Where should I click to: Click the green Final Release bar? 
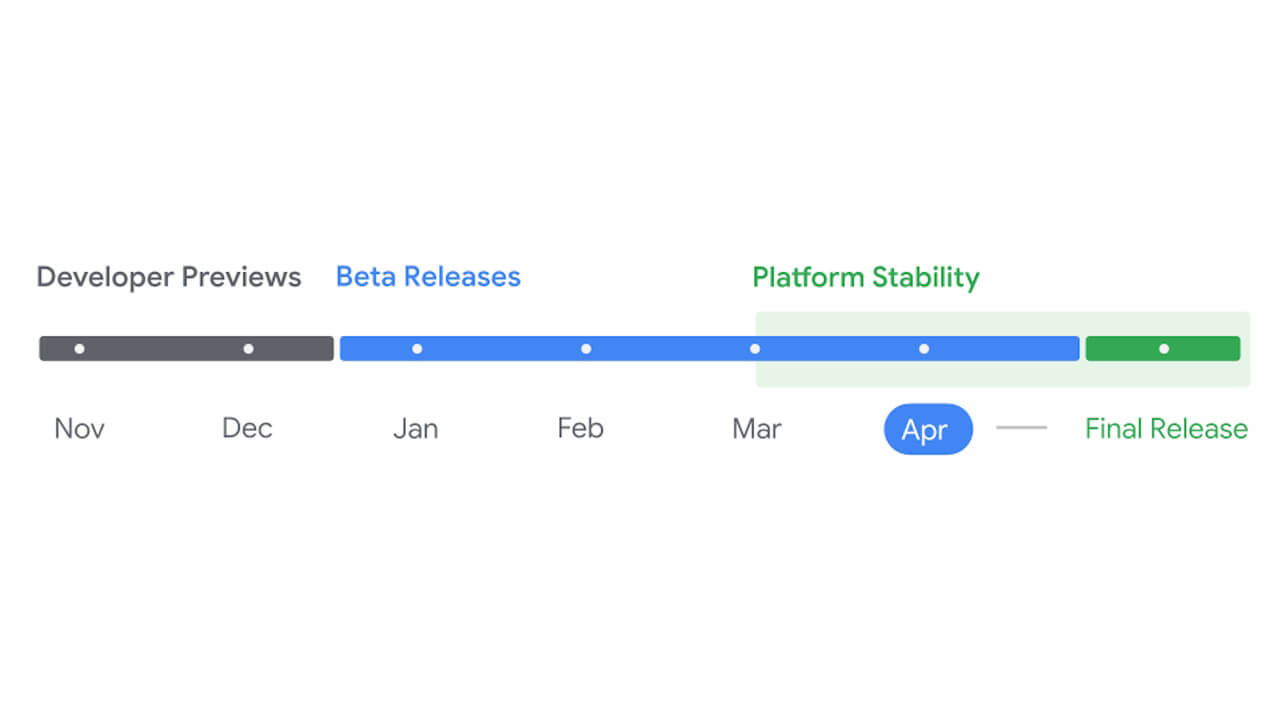1163,349
